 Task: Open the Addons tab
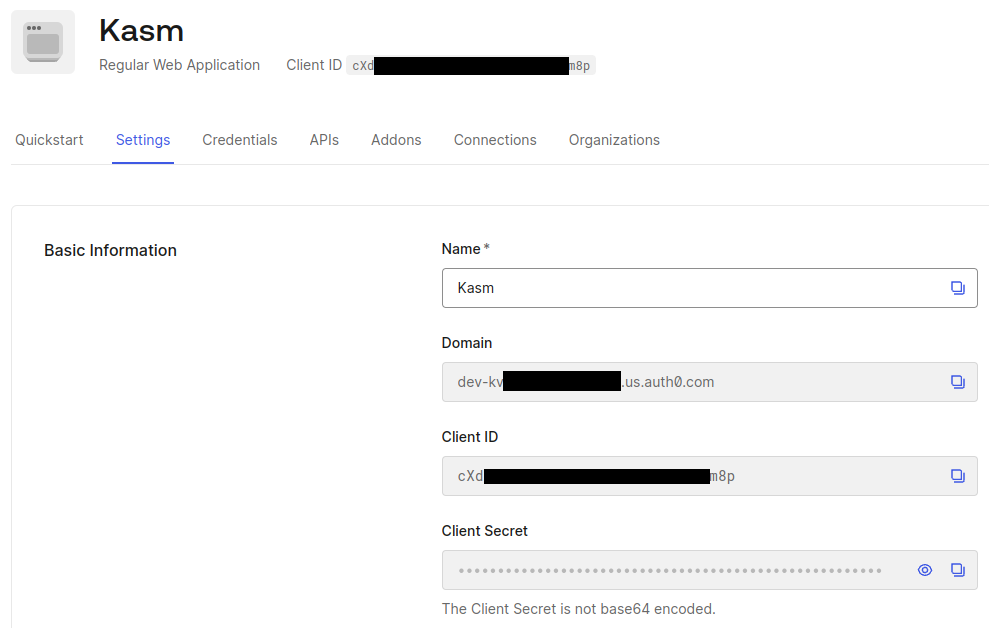point(396,140)
